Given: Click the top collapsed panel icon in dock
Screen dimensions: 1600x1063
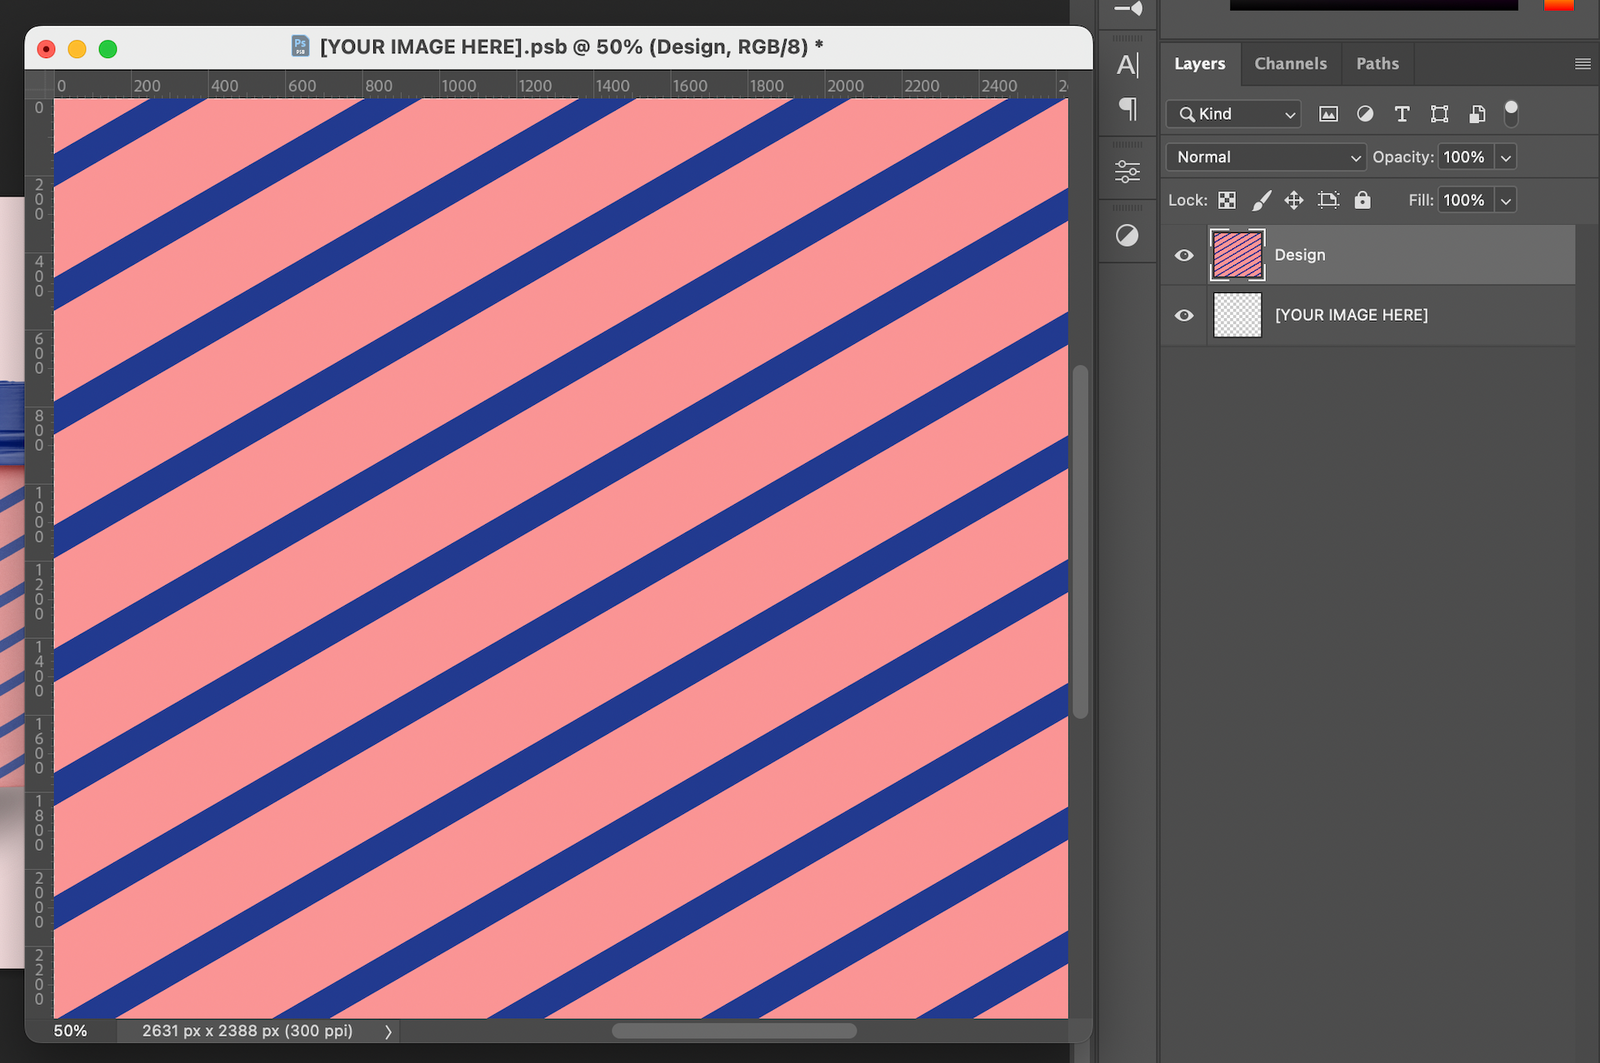Looking at the screenshot, I should pos(1128,9).
